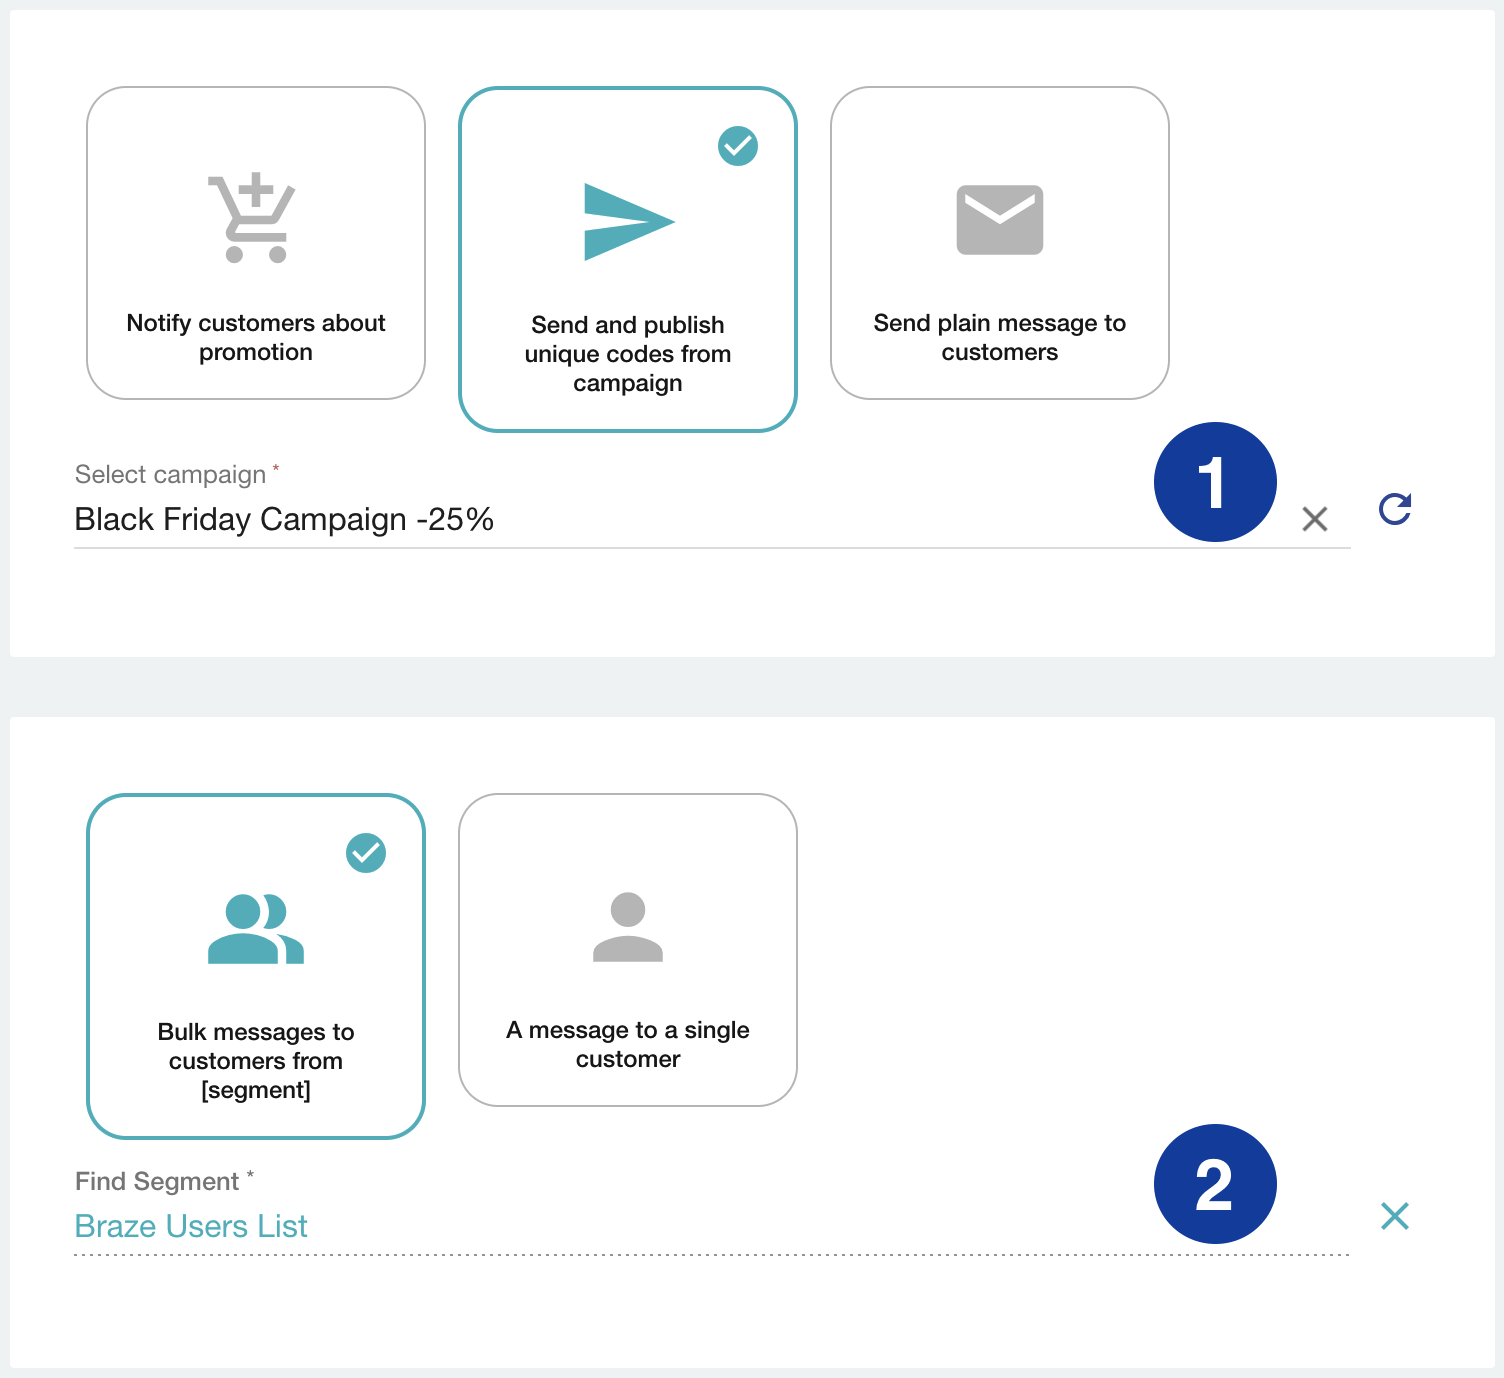Click the shopping cart plus icon

[252, 218]
